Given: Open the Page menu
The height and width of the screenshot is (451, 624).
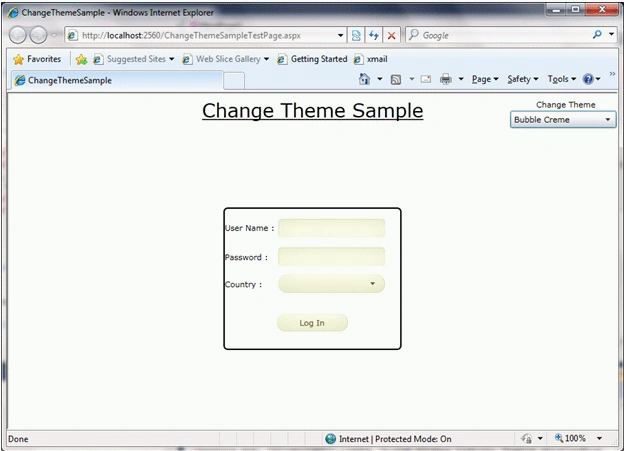Looking at the screenshot, I should 485,79.
